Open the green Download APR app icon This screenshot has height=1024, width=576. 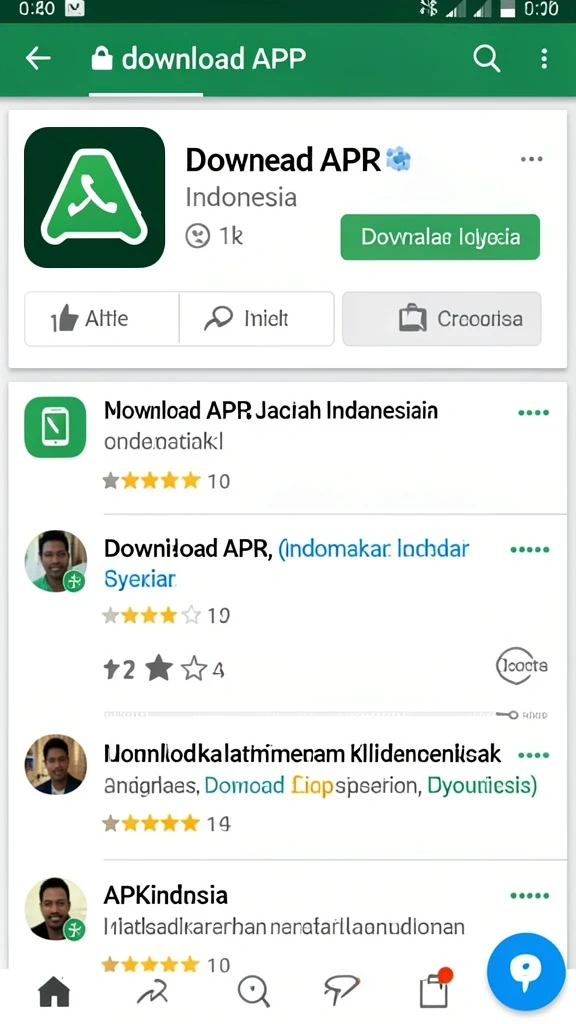[x=95, y=197]
